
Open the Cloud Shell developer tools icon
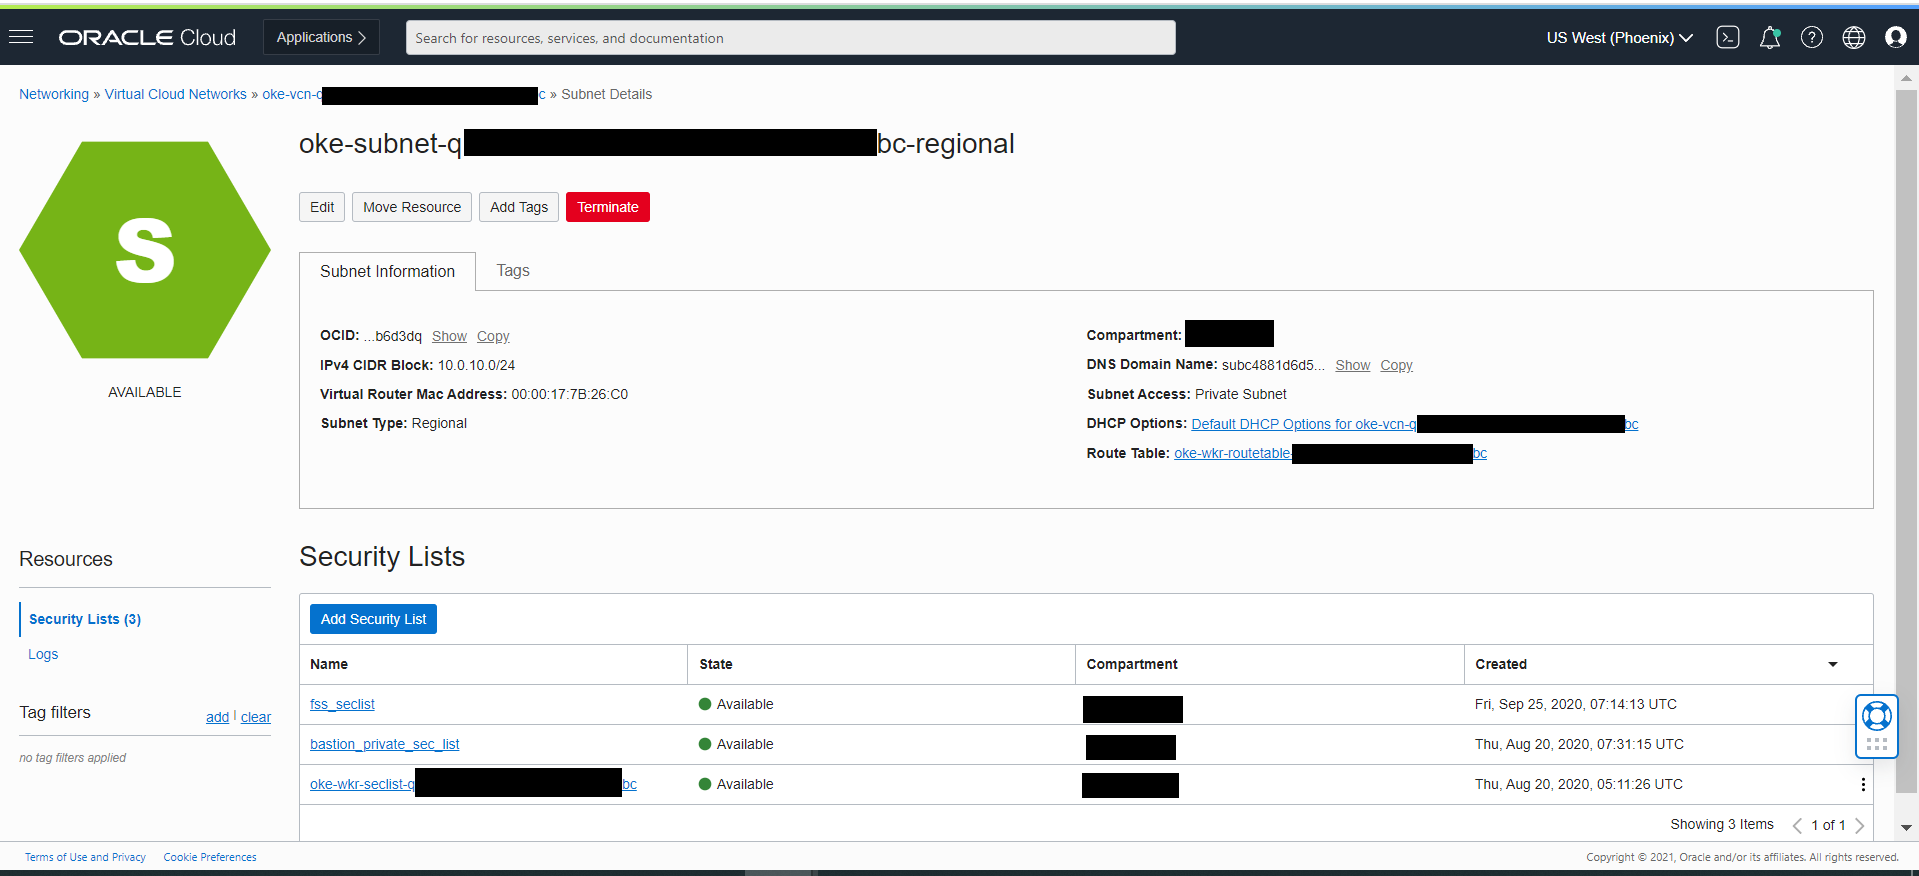click(1727, 37)
